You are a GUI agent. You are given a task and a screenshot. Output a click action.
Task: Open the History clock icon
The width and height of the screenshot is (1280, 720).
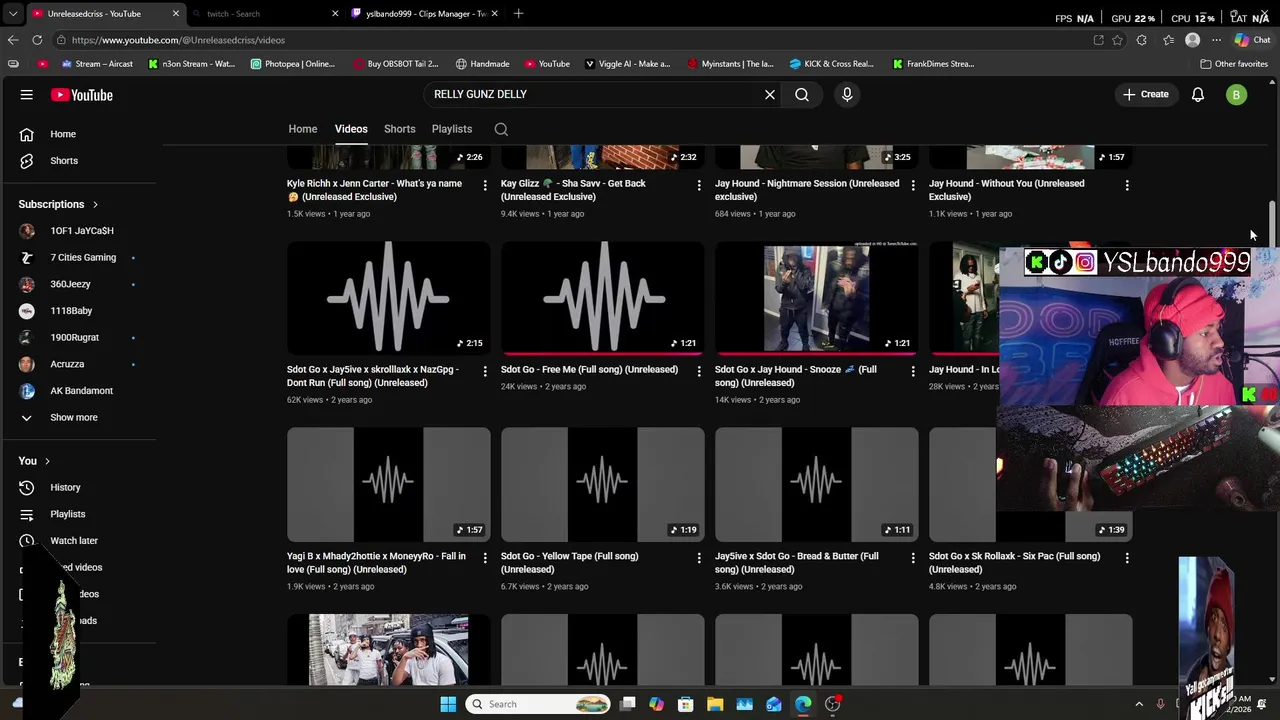click(27, 487)
